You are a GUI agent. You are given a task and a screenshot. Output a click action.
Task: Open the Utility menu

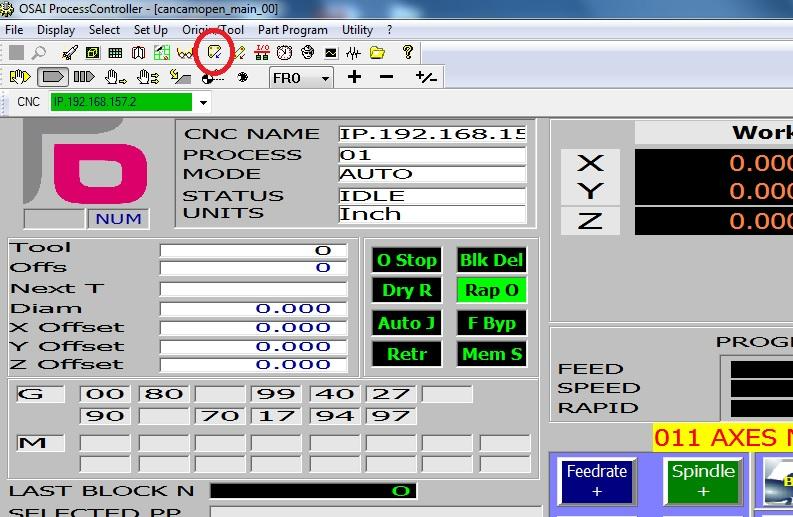pyautogui.click(x=357, y=30)
